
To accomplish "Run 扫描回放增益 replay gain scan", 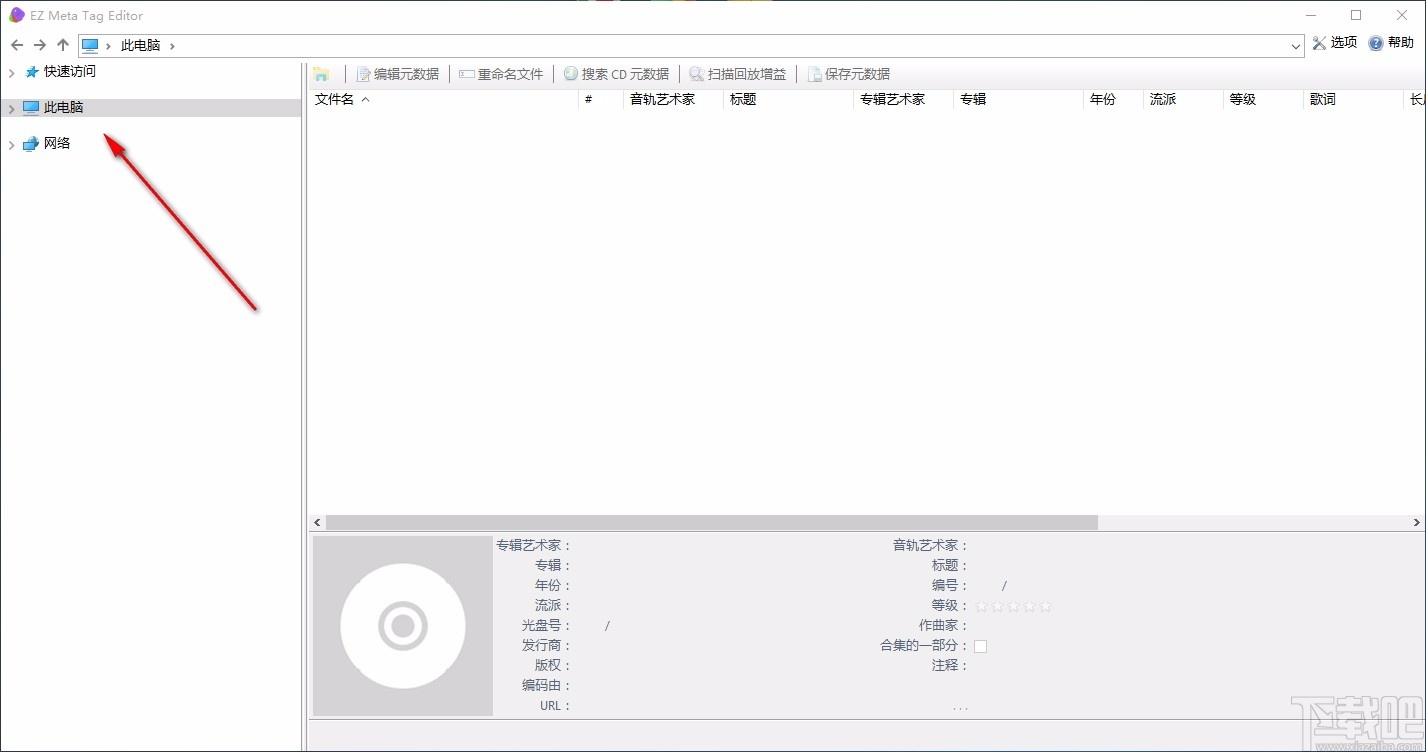I will point(738,73).
